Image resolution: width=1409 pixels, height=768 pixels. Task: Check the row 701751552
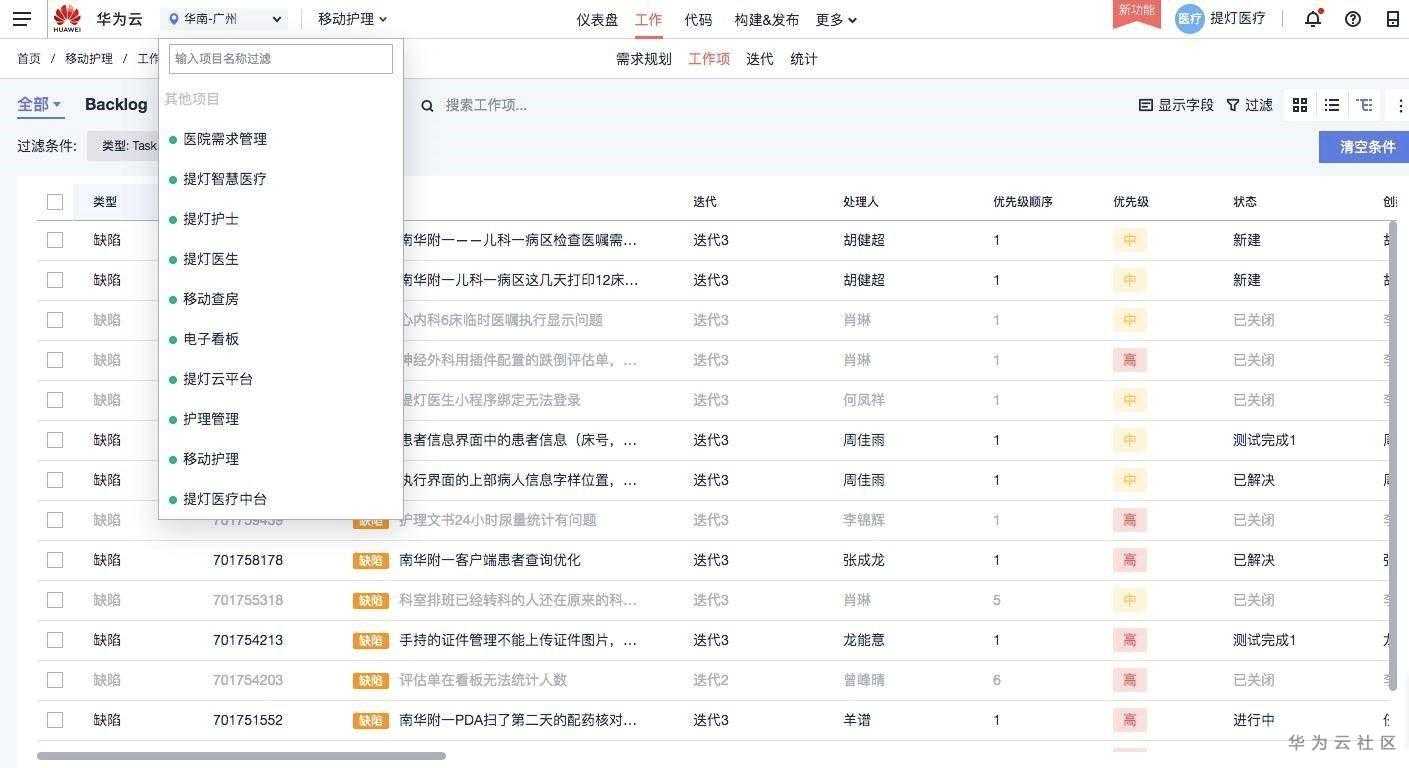[55, 720]
